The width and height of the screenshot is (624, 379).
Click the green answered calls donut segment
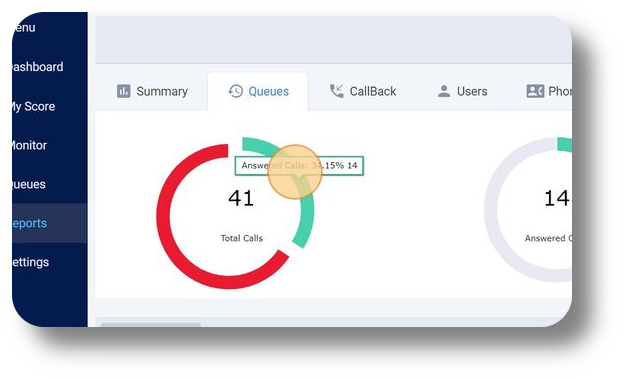[x=307, y=215]
